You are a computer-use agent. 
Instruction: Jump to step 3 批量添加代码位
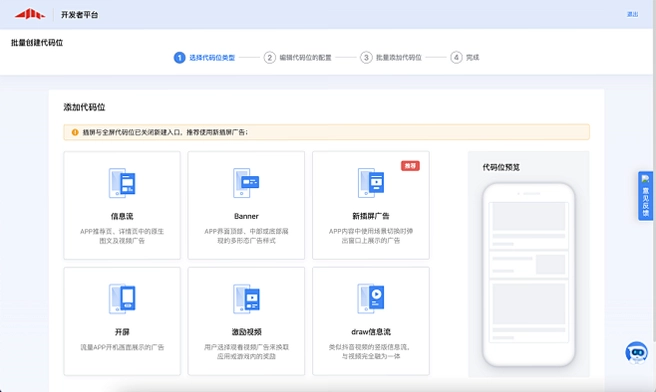(x=391, y=57)
